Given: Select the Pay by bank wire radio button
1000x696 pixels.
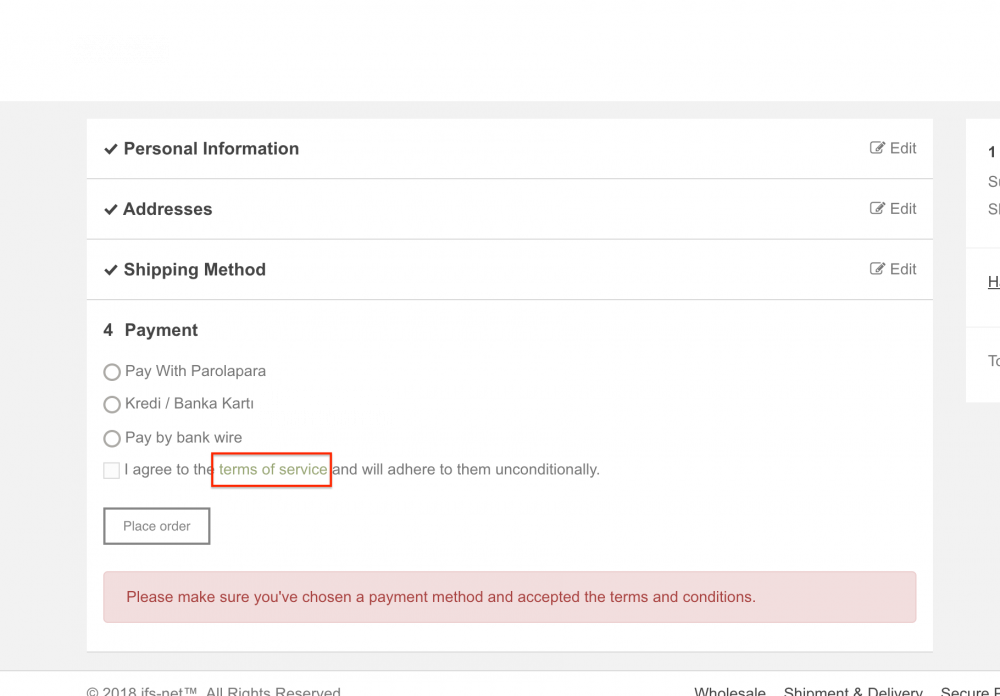Looking at the screenshot, I should coord(112,438).
